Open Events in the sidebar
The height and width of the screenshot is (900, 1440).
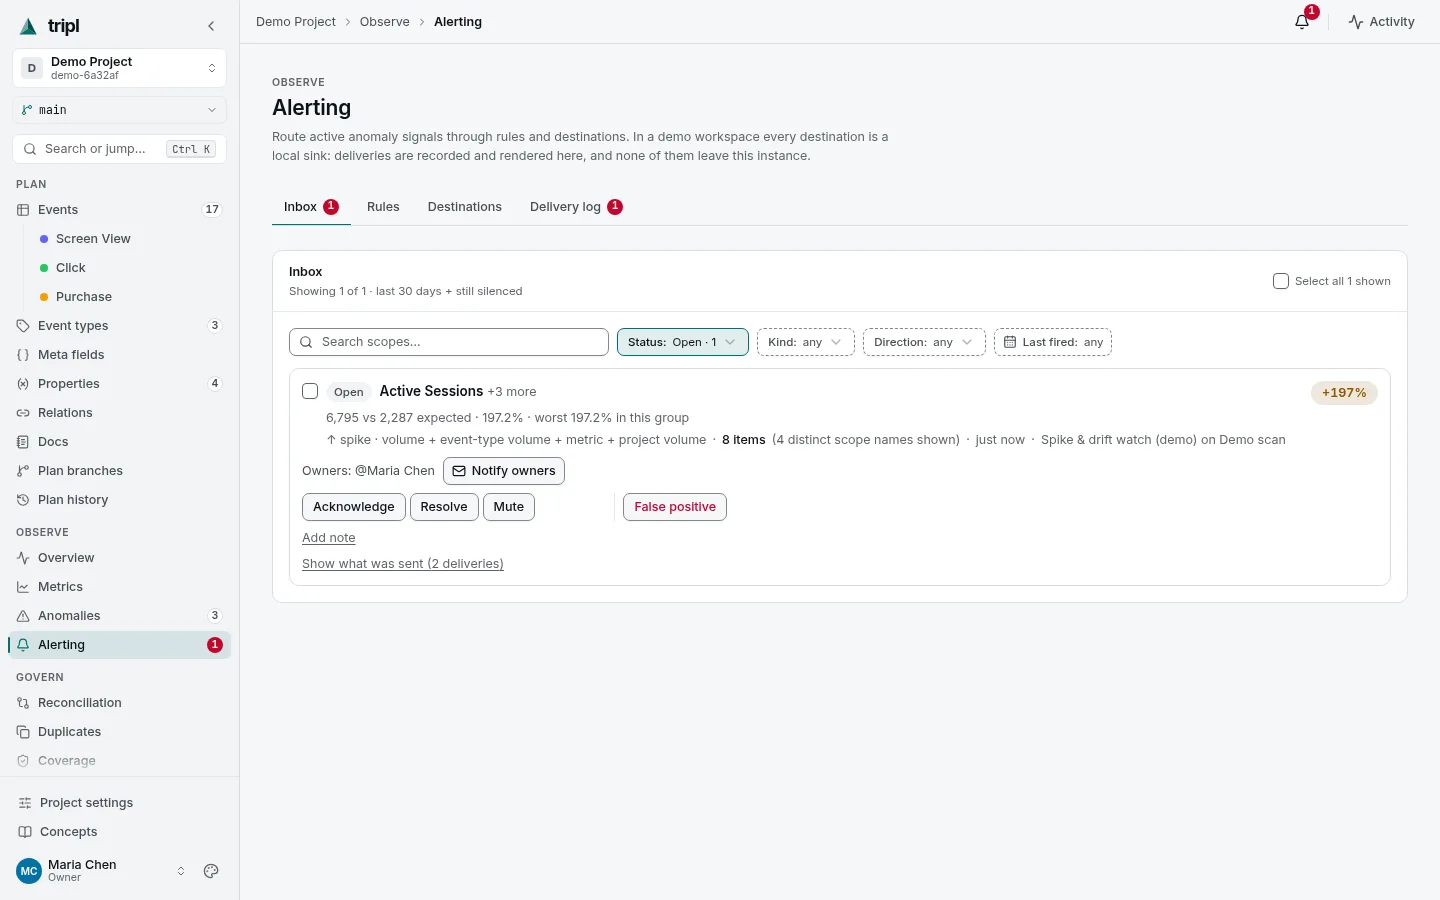pos(120,210)
